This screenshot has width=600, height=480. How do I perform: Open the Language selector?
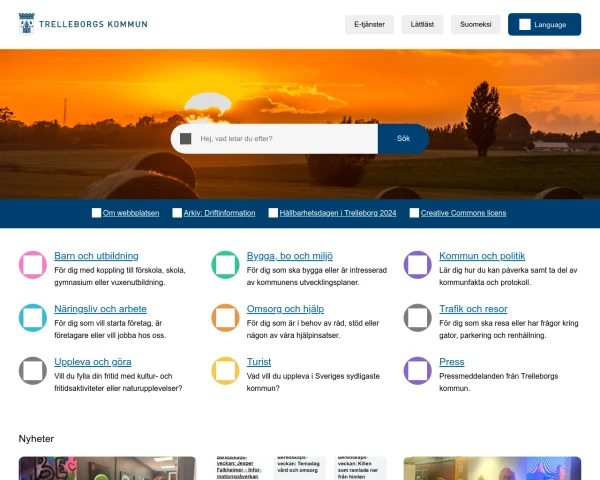544,24
